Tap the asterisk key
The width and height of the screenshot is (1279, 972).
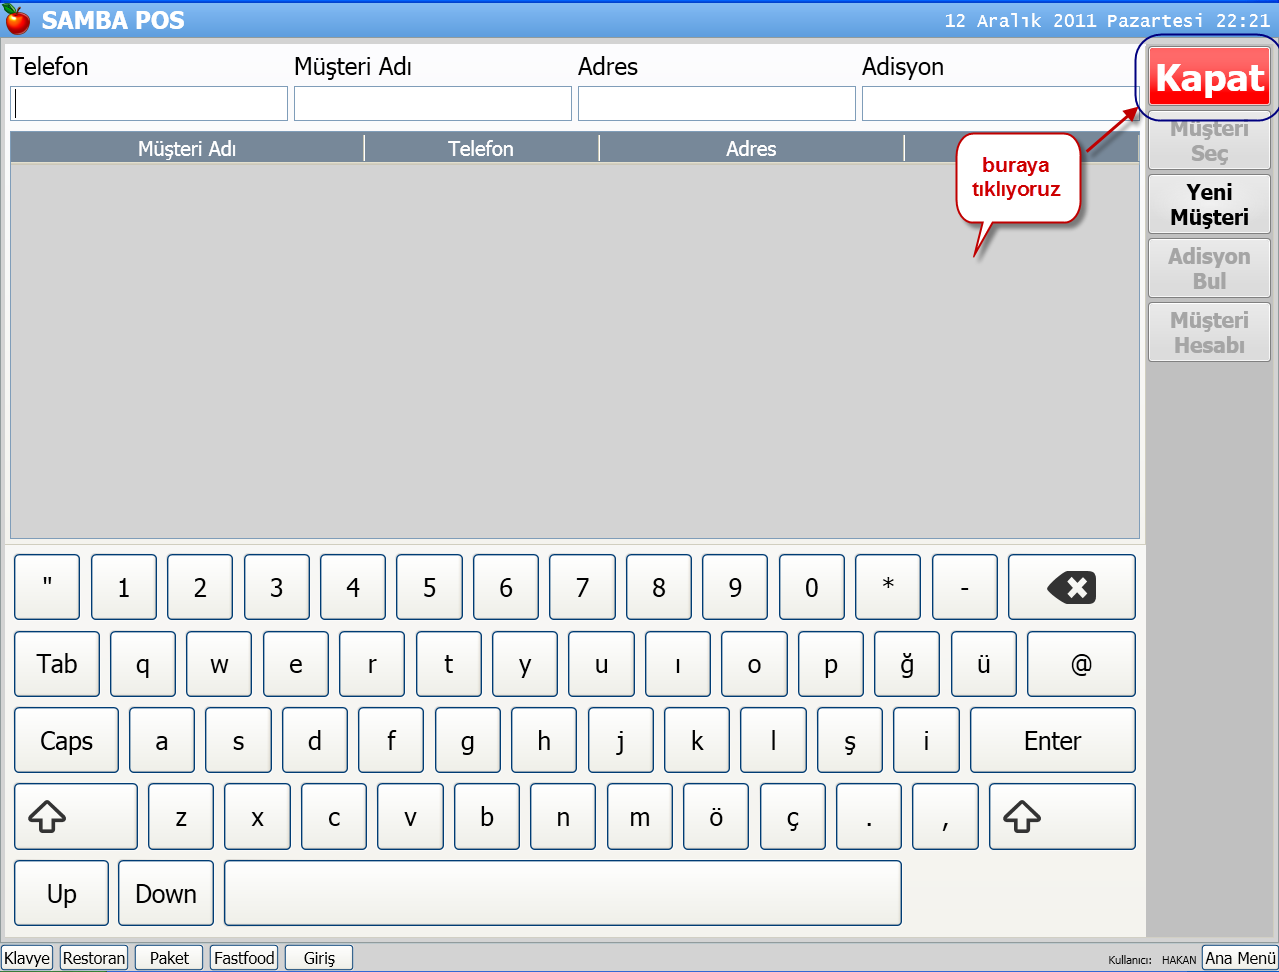[x=888, y=587]
